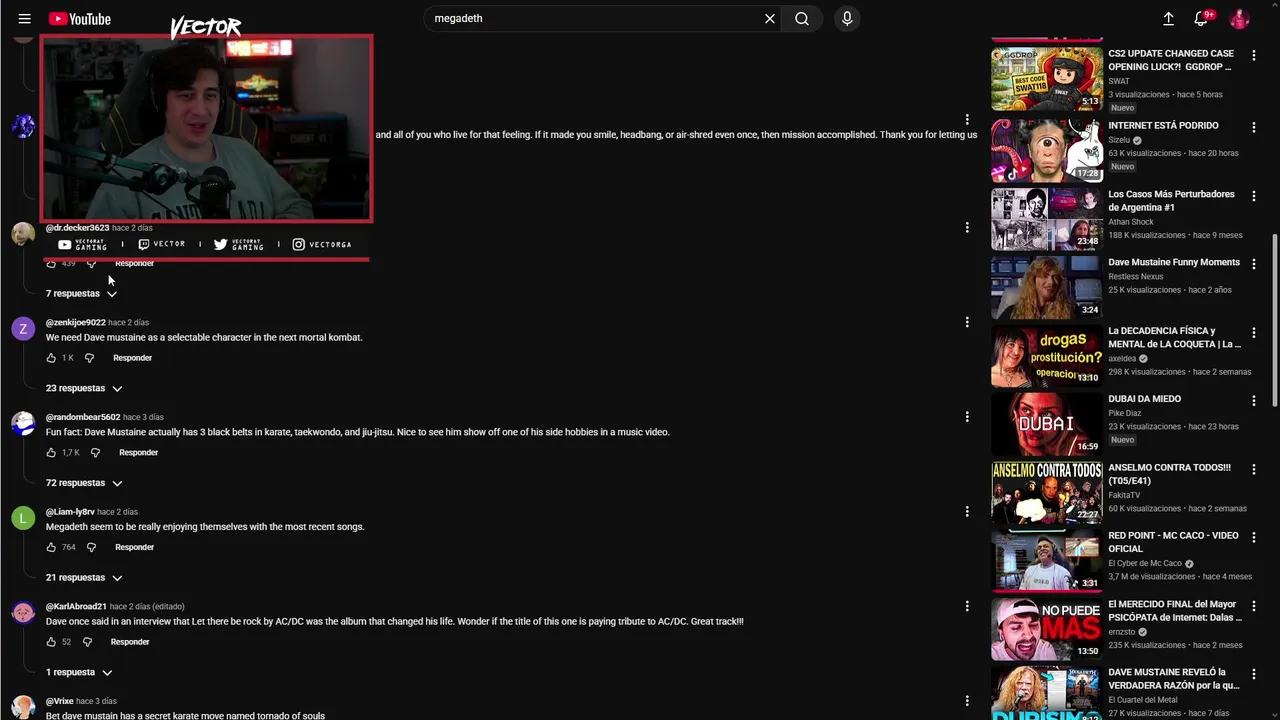Open INTERNET ESTÁ PODRIDO thumbnail

click(1047, 150)
